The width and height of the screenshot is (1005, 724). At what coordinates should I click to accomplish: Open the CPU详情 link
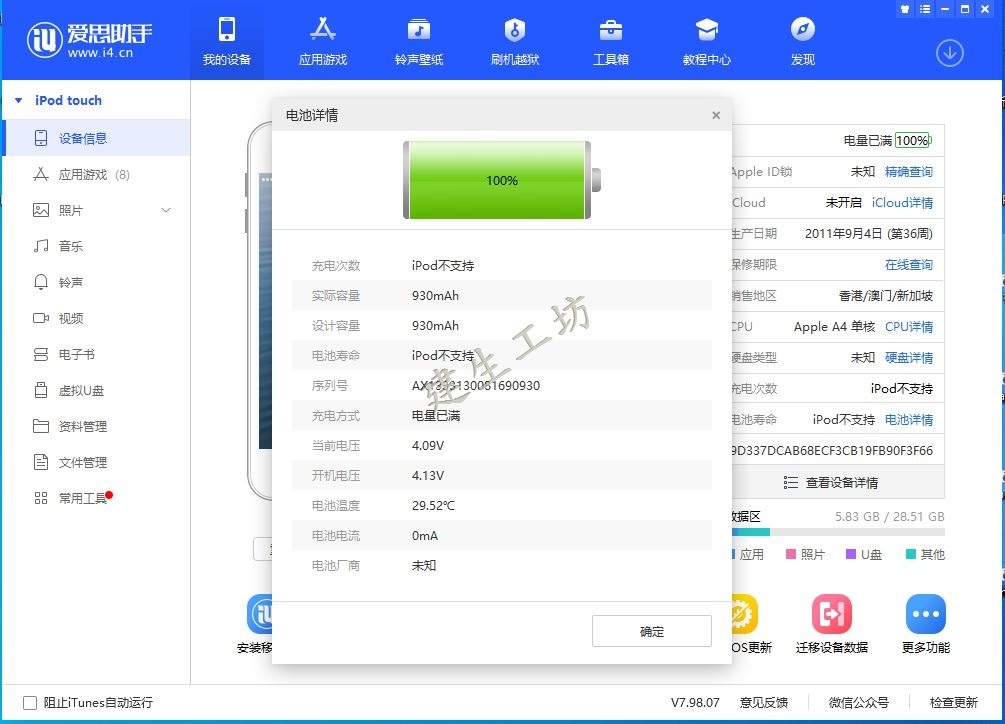click(909, 327)
